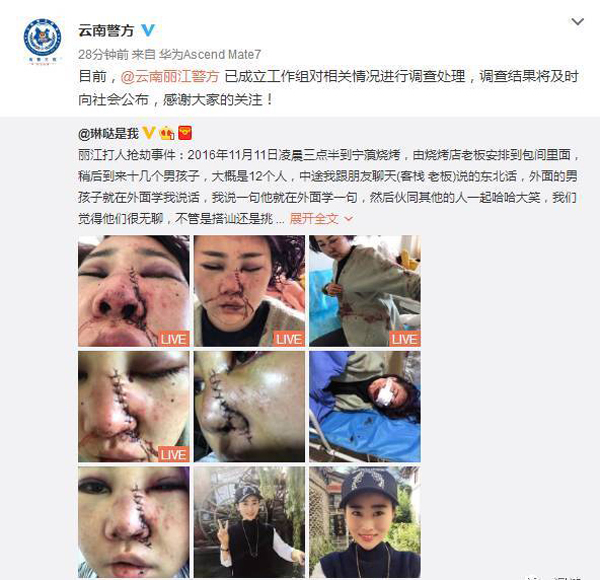Open the 28分钟前 post timestamp
The width and height of the screenshot is (600, 580).
[103, 55]
